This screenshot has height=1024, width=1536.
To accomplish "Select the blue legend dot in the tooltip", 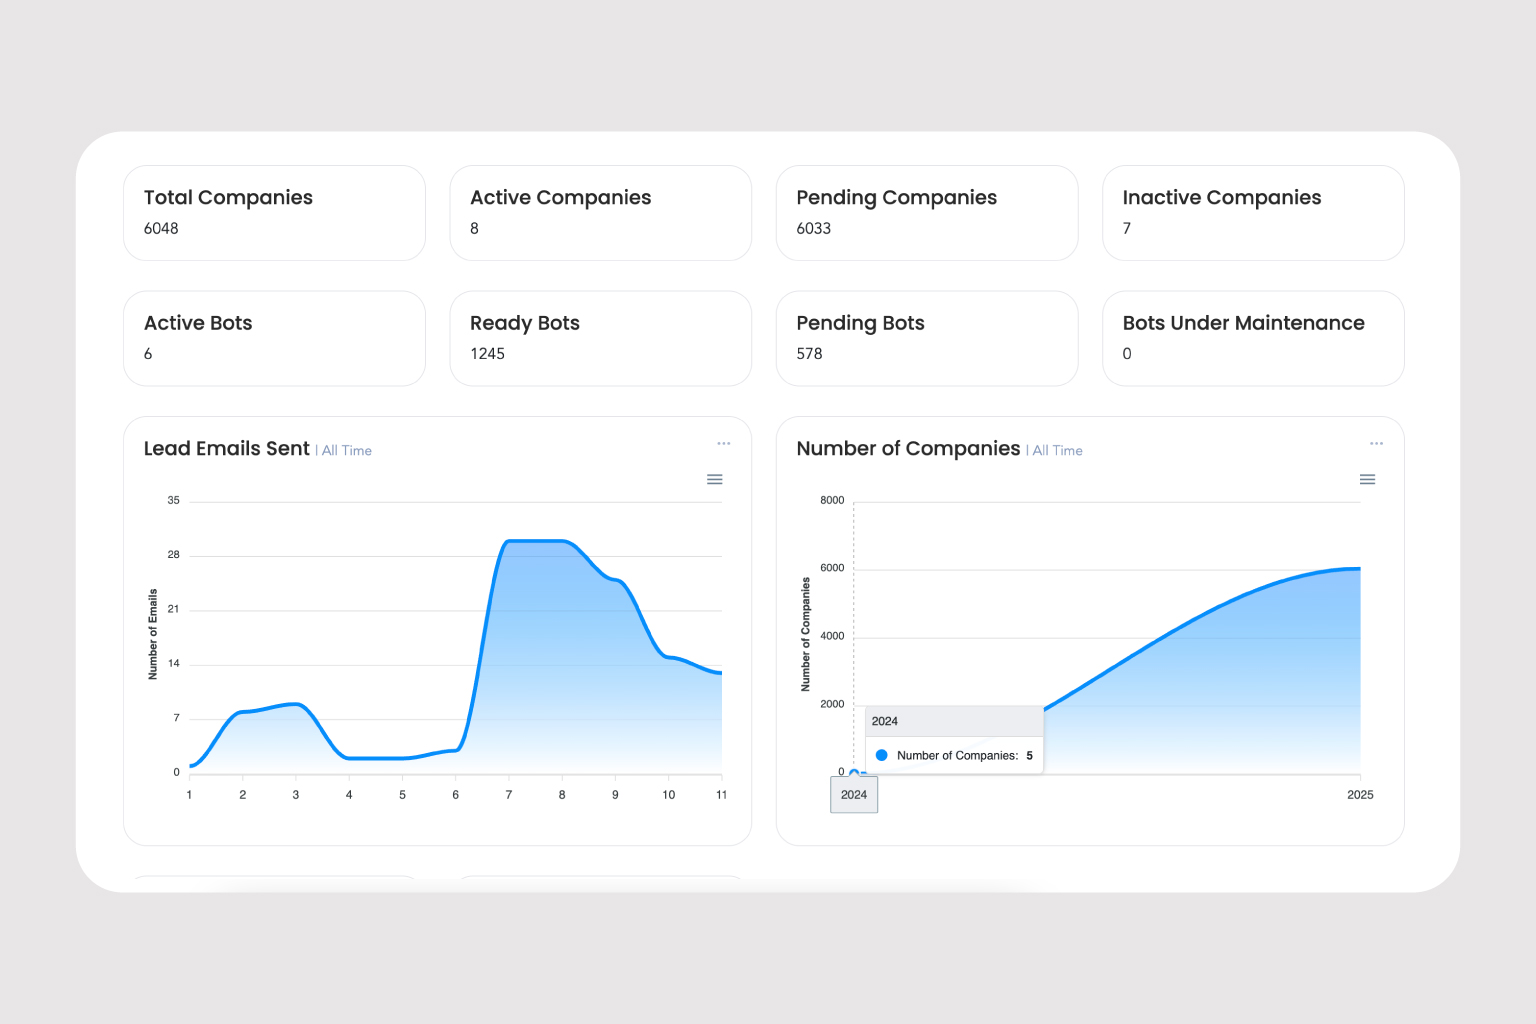I will point(881,755).
